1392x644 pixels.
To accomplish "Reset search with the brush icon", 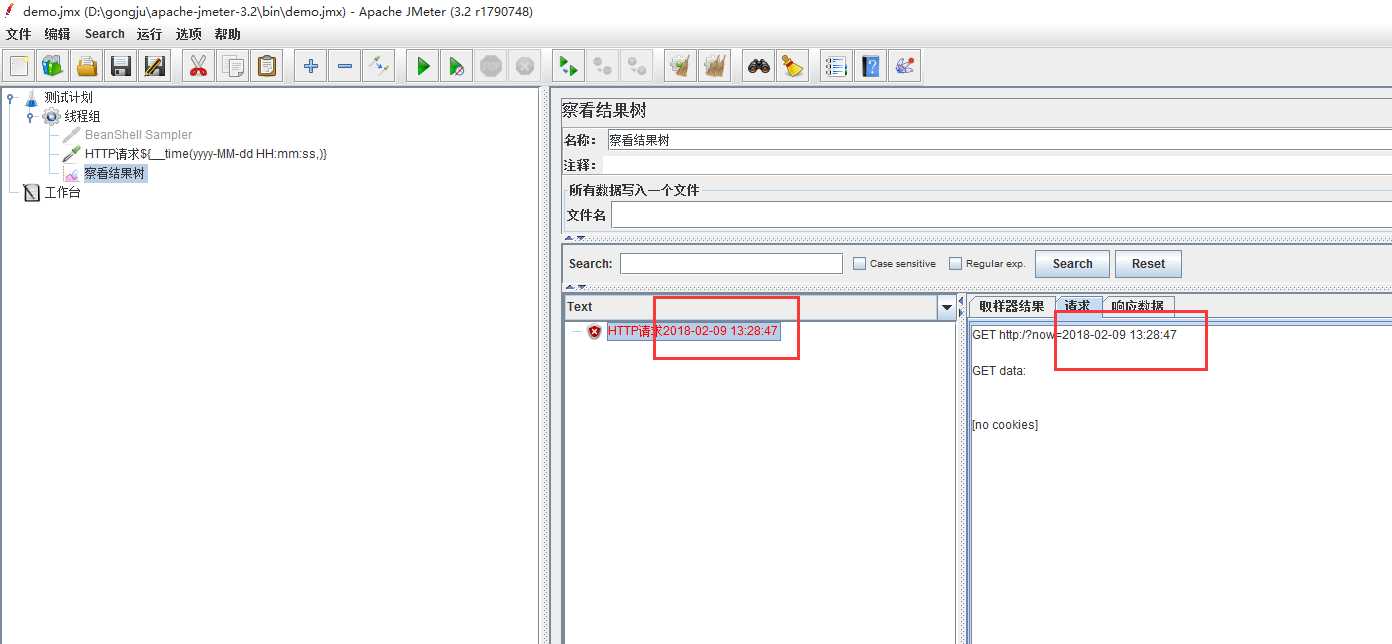I will (x=792, y=66).
